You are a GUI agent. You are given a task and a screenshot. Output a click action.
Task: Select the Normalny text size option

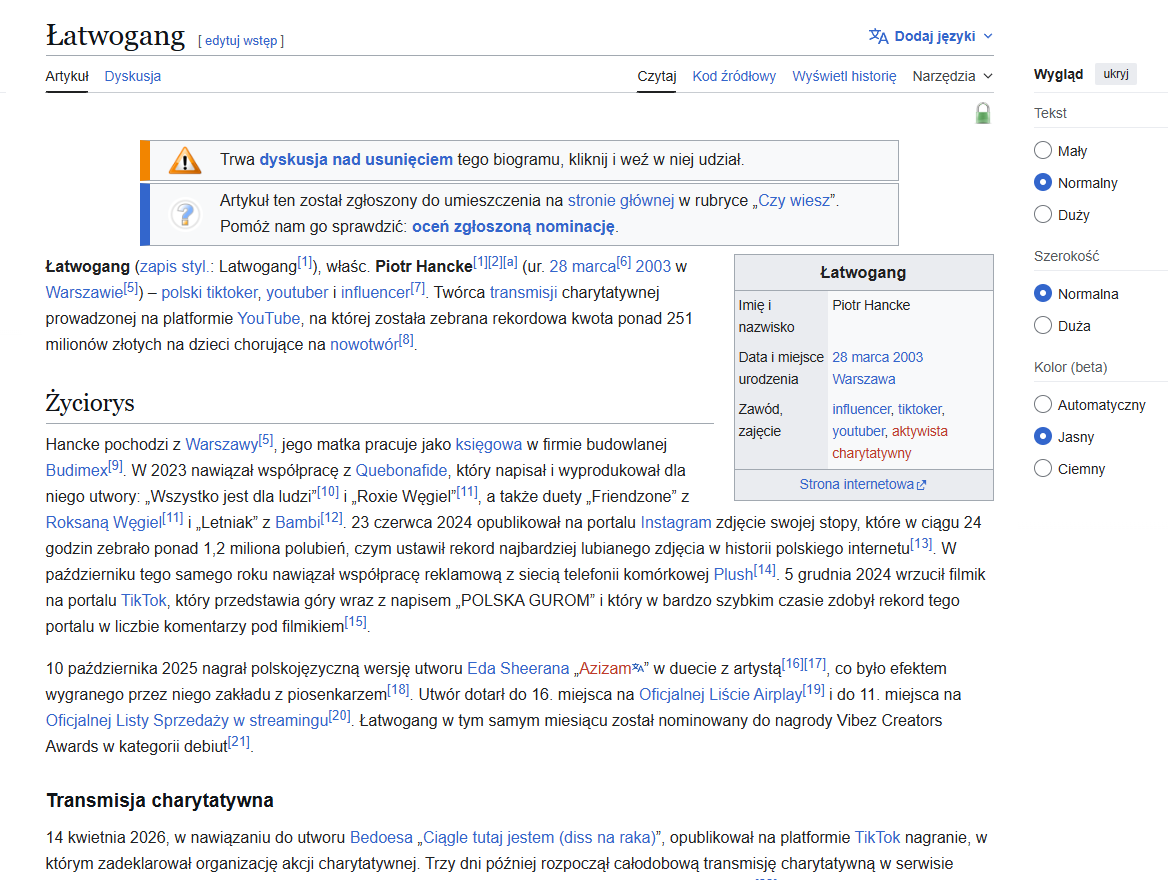pyautogui.click(x=1043, y=183)
